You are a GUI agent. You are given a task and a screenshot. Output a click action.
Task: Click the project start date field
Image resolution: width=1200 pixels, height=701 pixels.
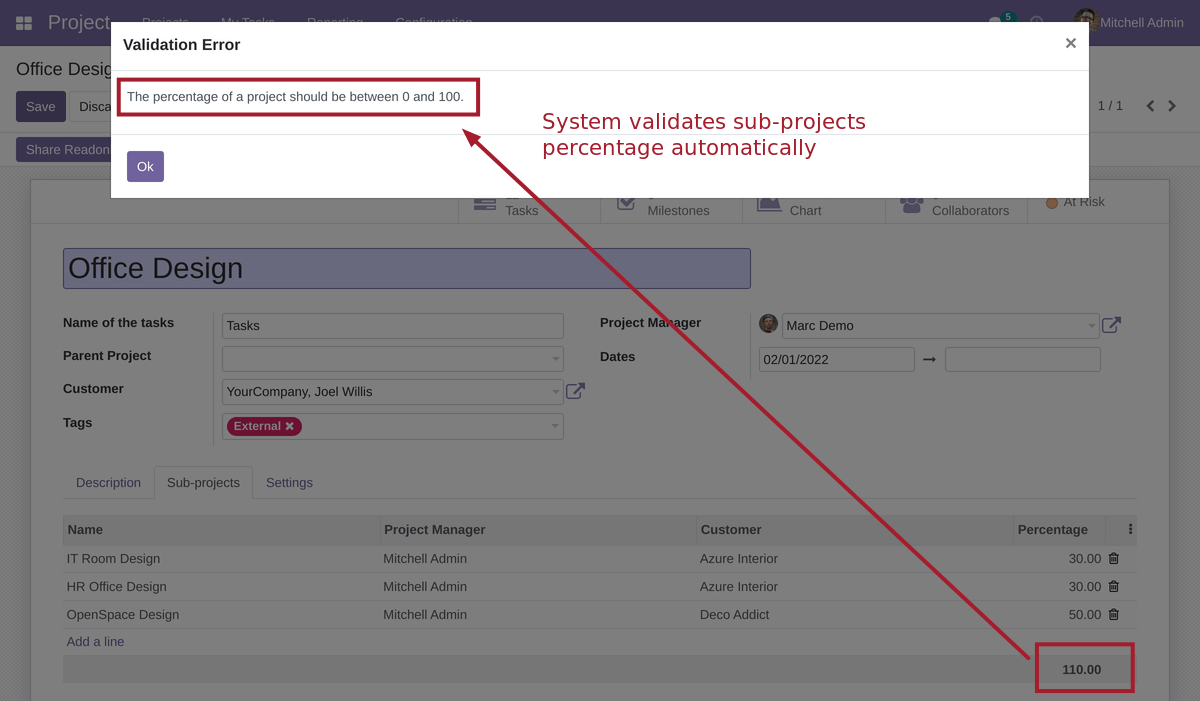tap(836, 359)
